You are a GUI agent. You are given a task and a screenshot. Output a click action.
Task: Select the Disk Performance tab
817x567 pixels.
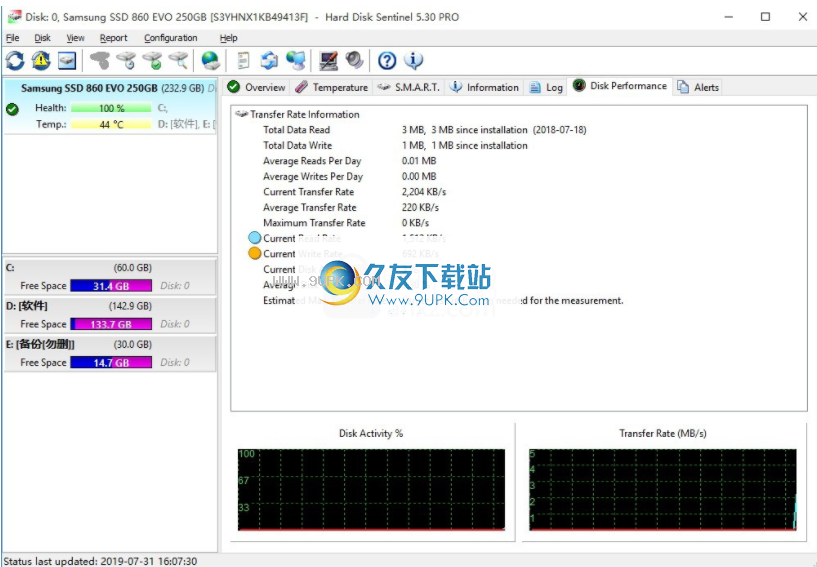[x=620, y=86]
